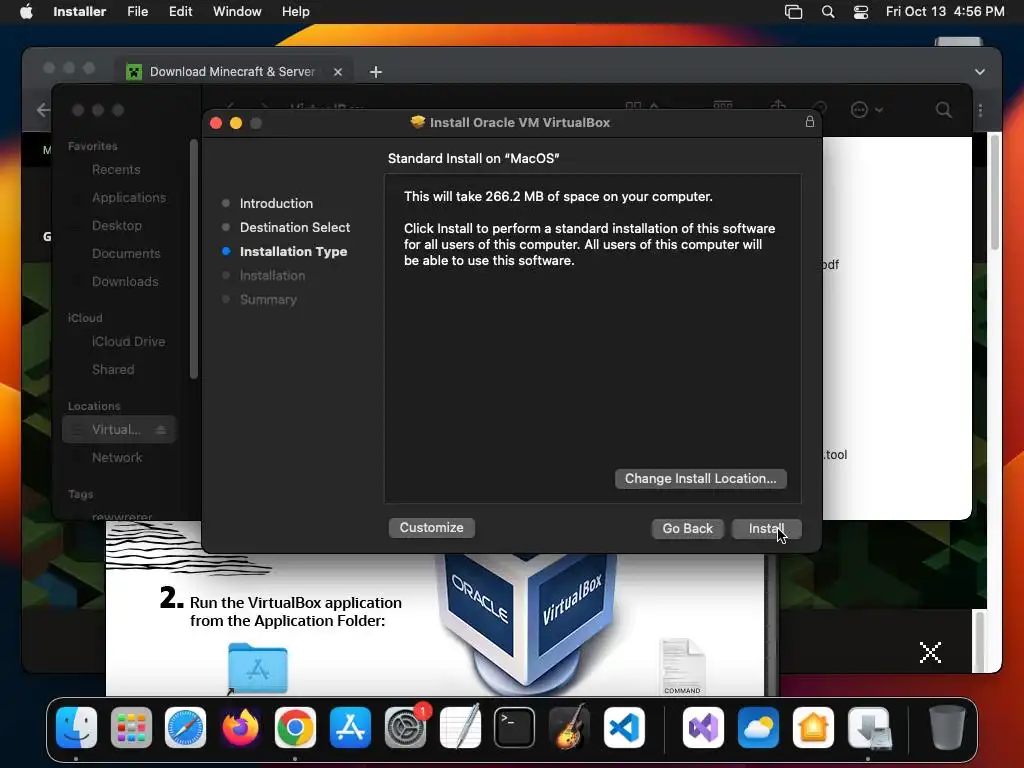The width and height of the screenshot is (1024, 768).
Task: Select the Download Minecraft & Server tab
Action: coord(232,71)
